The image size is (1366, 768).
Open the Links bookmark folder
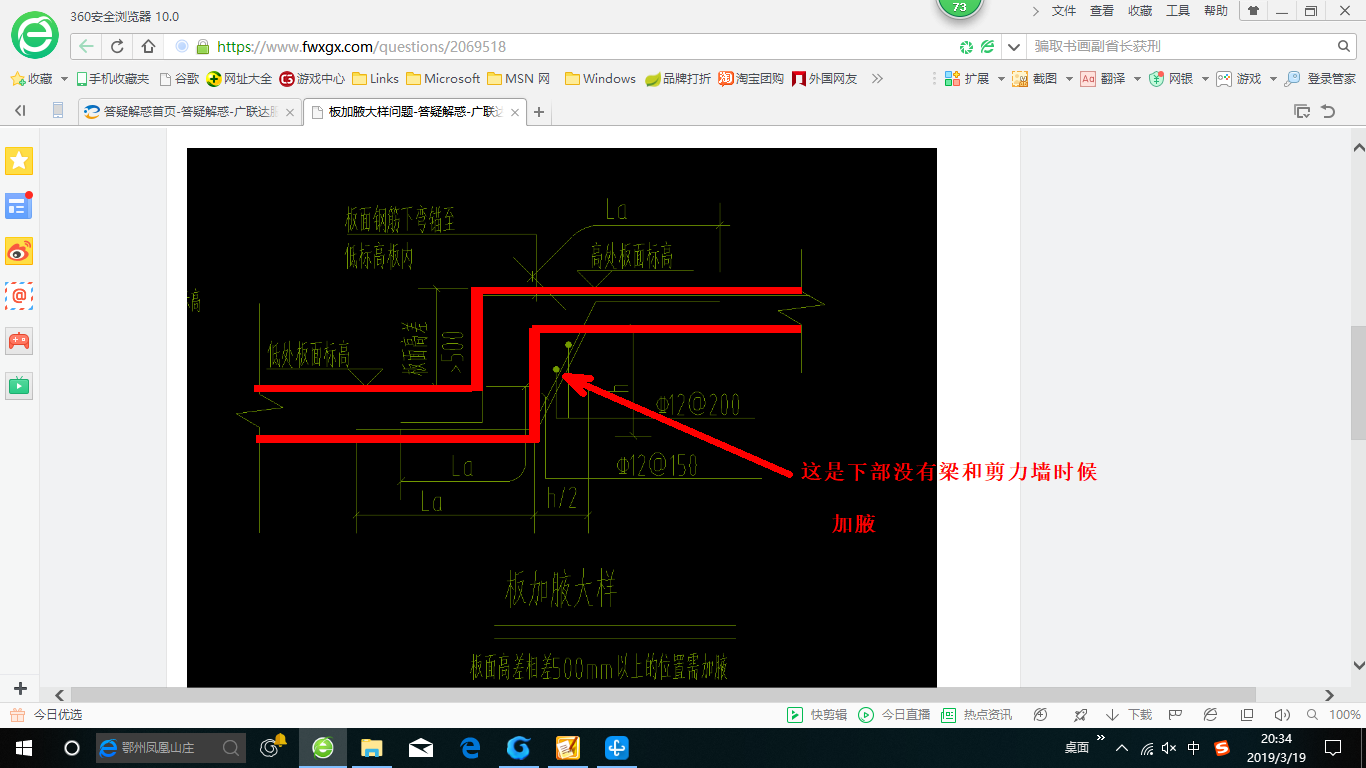[x=375, y=78]
